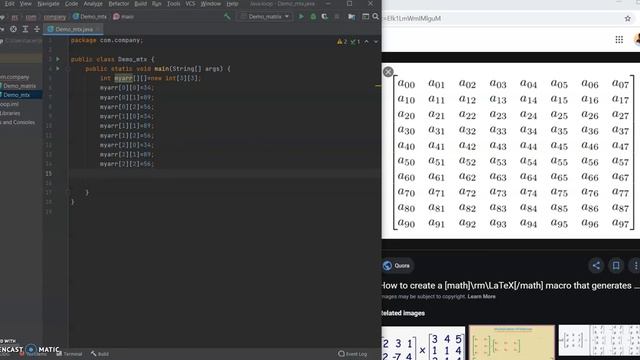
Task: Open the Edit menu
Action: pos(9,4)
